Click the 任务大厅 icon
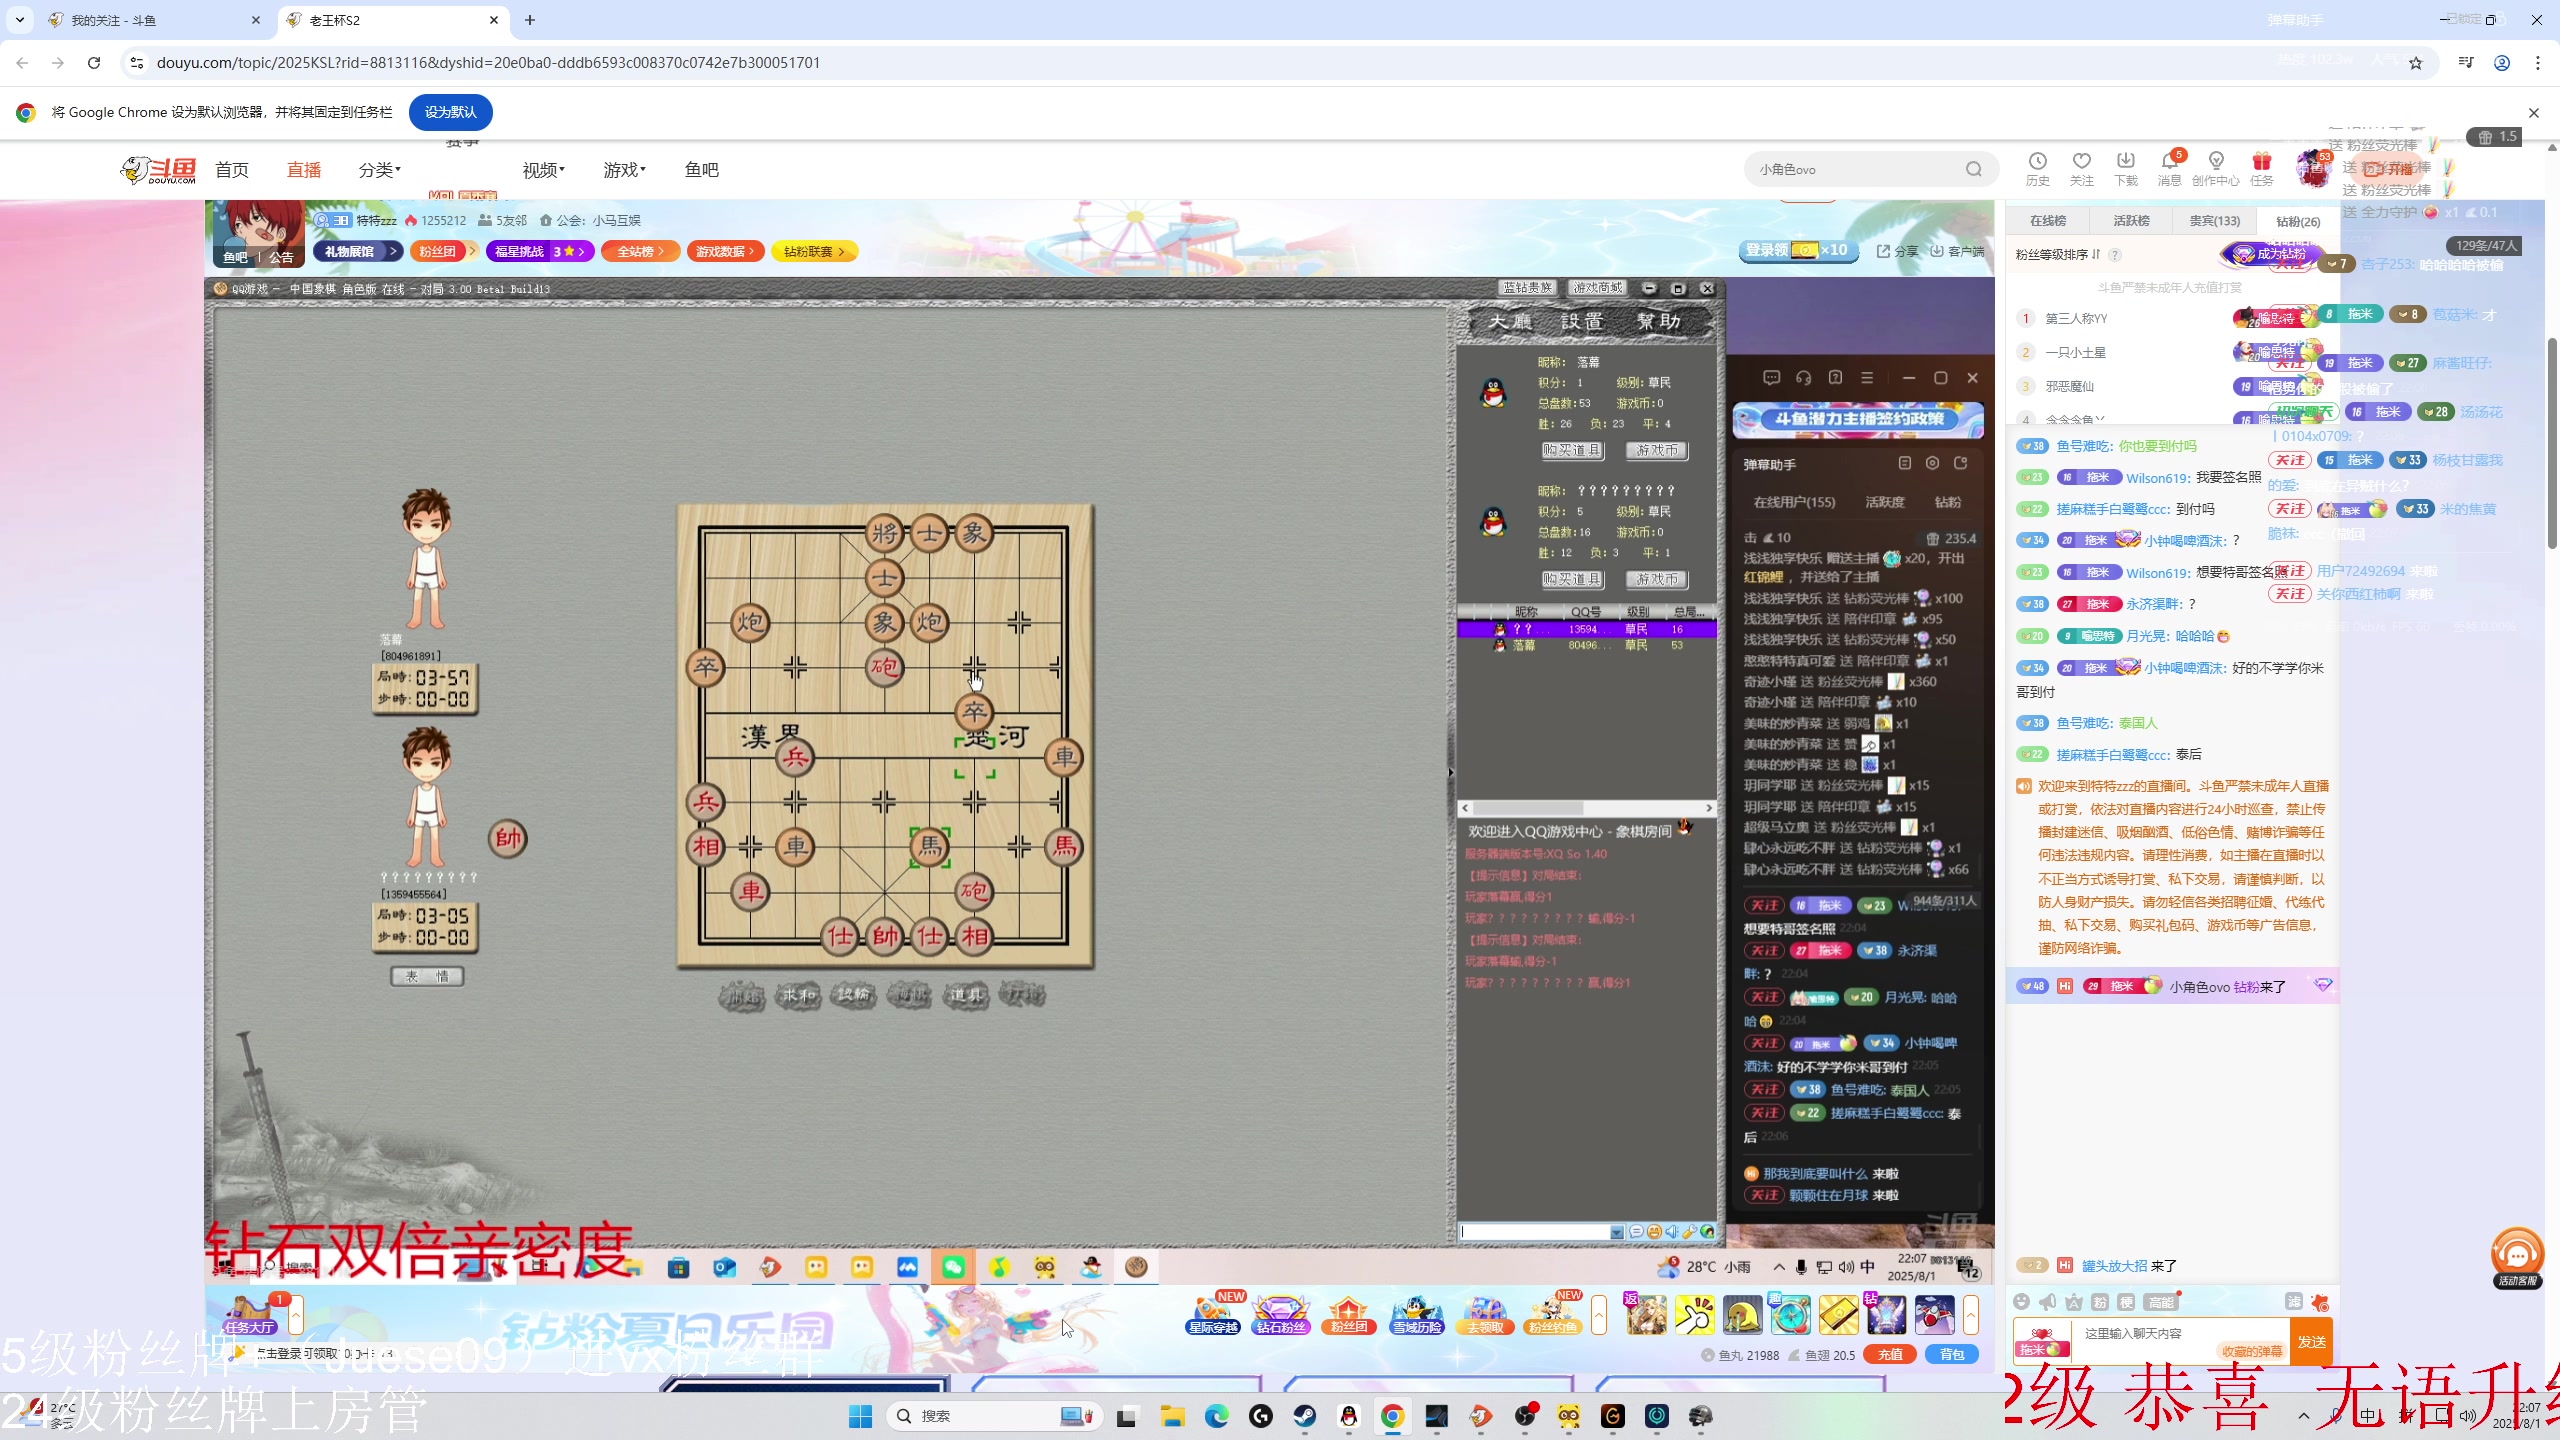The height and width of the screenshot is (1440, 2560). (250, 1314)
